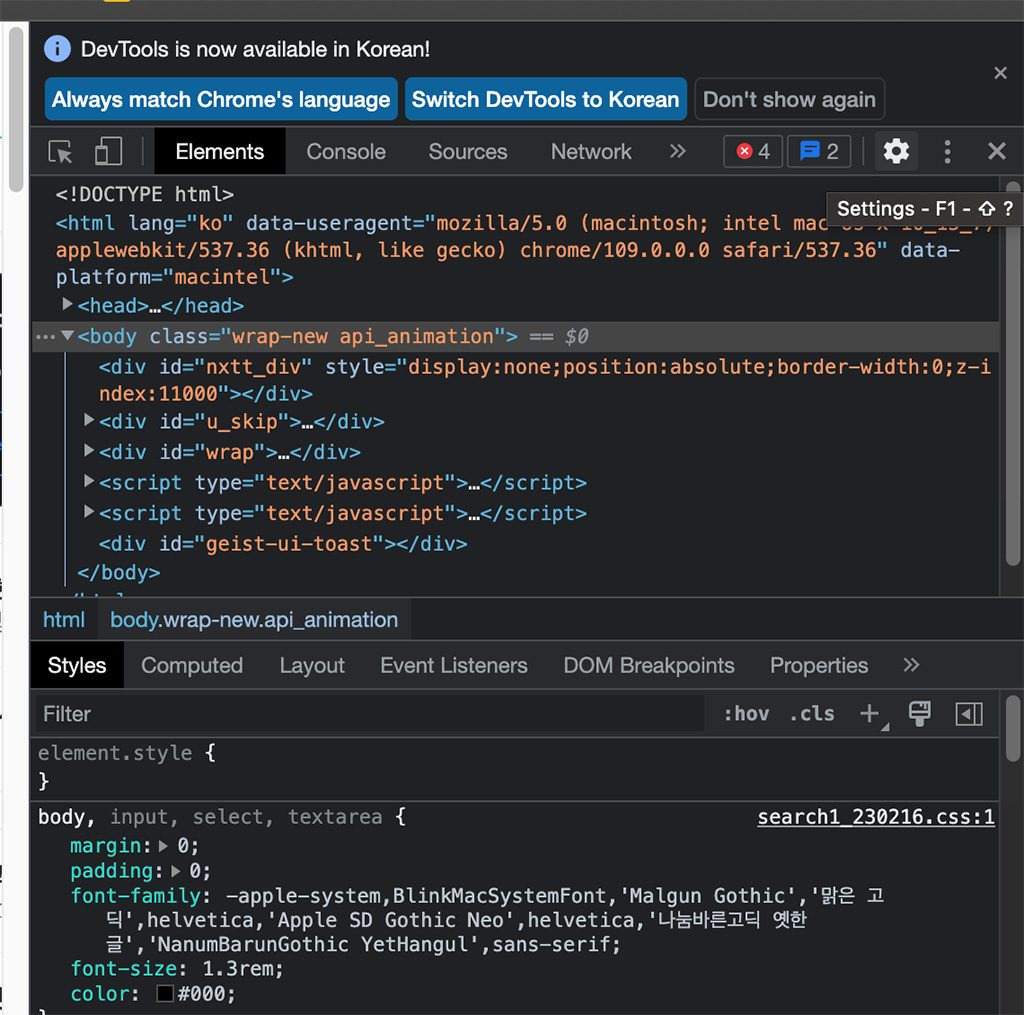Collapse the body element node
This screenshot has height=1015, width=1024.
(x=67, y=336)
